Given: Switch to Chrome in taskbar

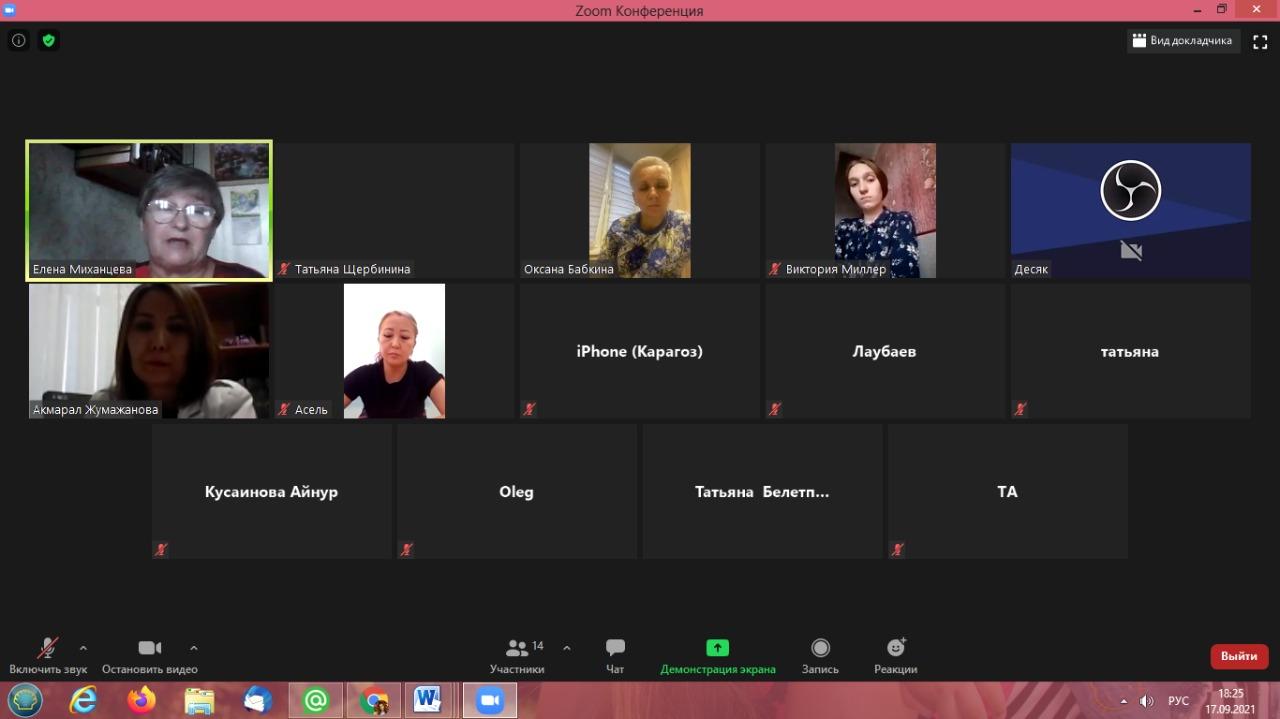Looking at the screenshot, I should tap(375, 700).
